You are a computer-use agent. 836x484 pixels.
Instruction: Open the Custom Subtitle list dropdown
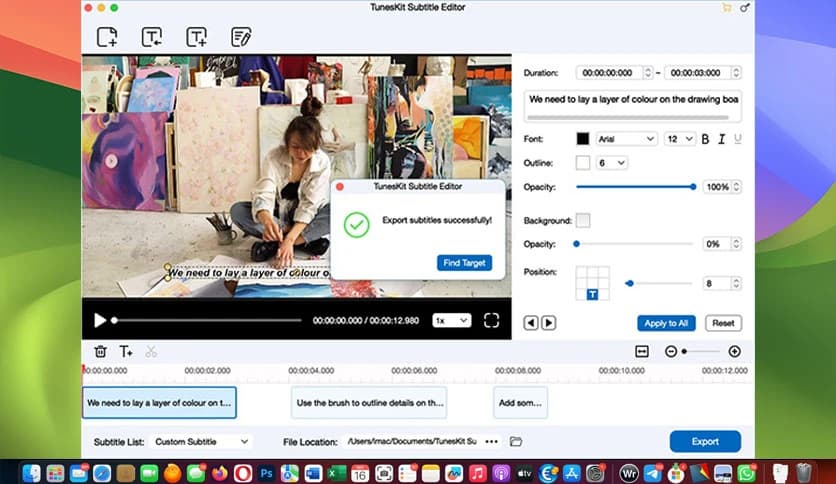pyautogui.click(x=202, y=441)
